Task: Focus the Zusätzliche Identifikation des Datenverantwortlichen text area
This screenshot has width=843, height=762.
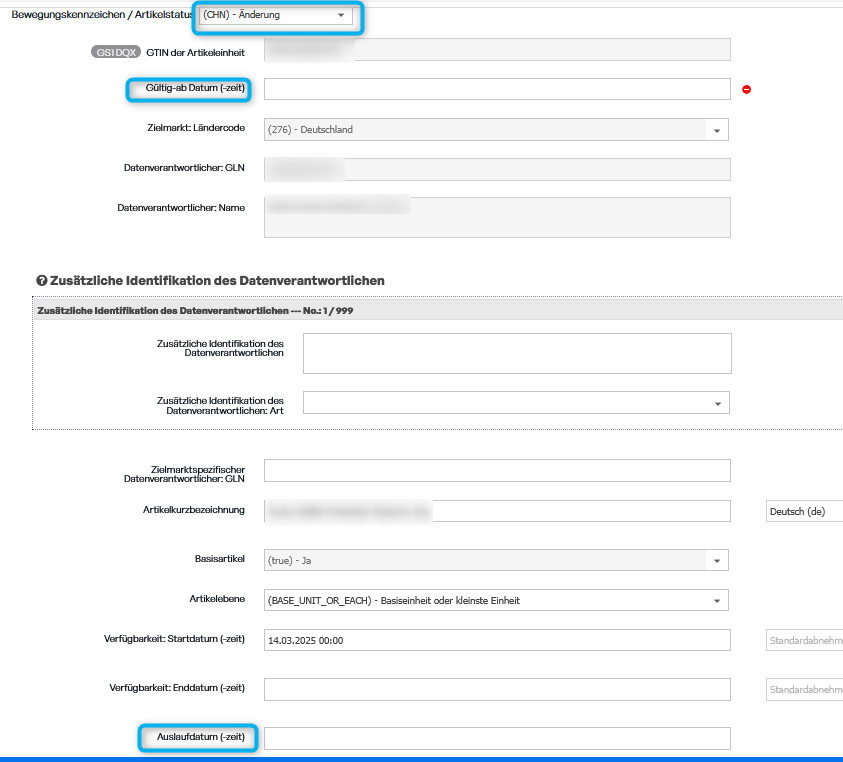Action: pyautogui.click(x=517, y=353)
